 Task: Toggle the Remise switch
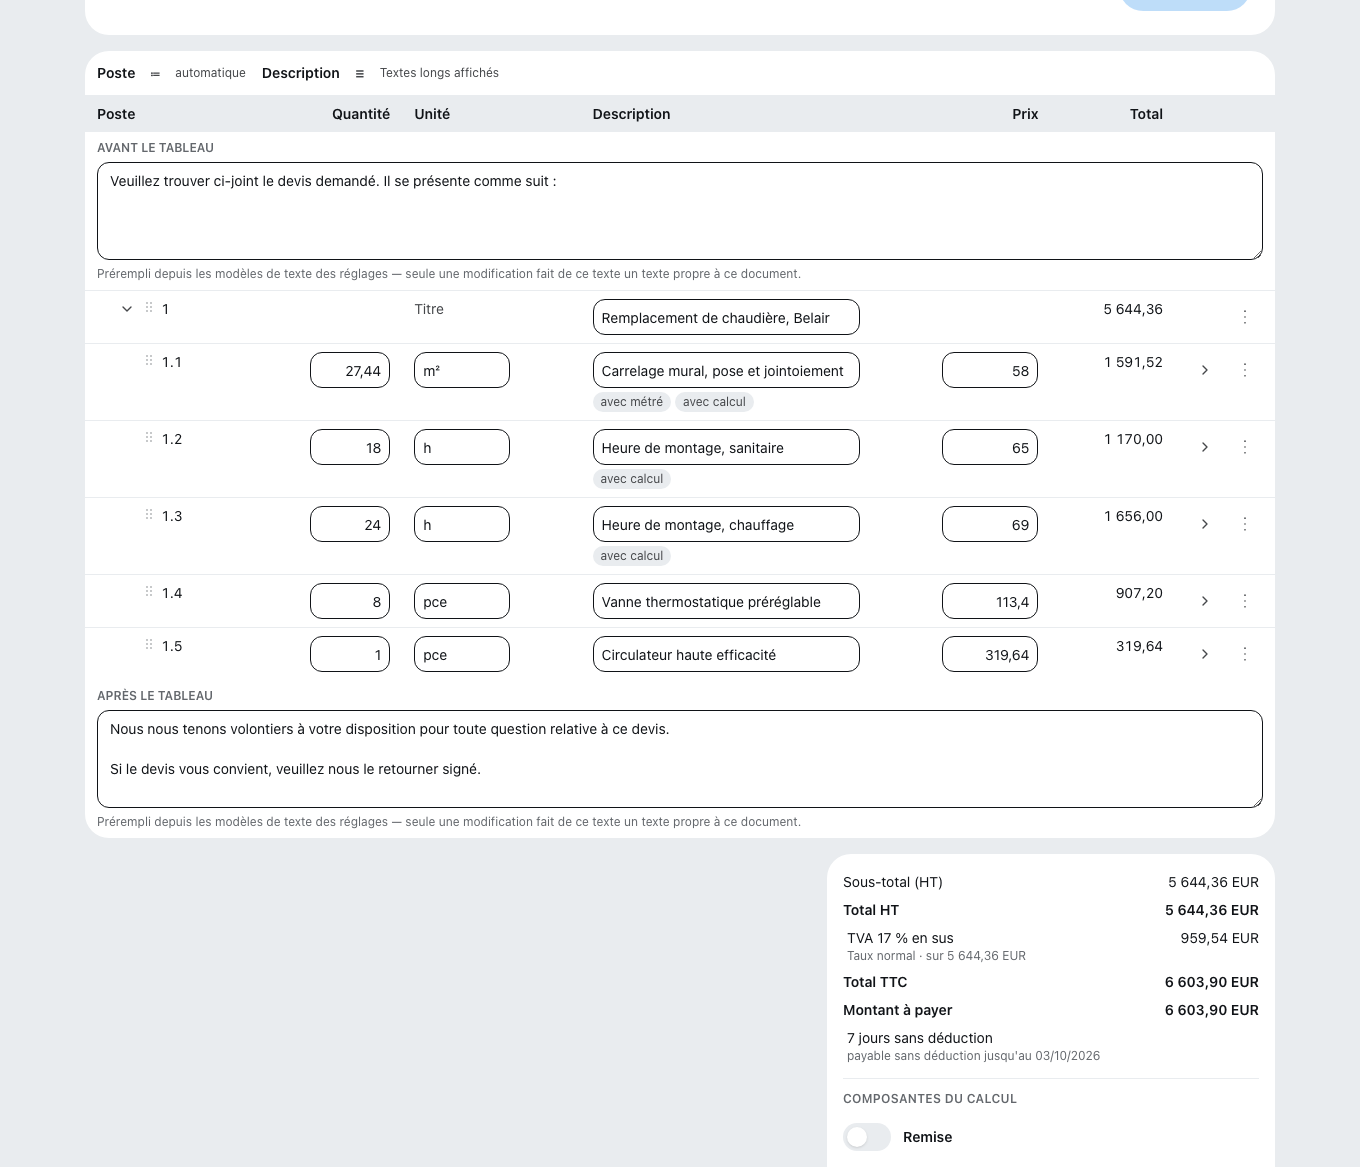point(867,1137)
